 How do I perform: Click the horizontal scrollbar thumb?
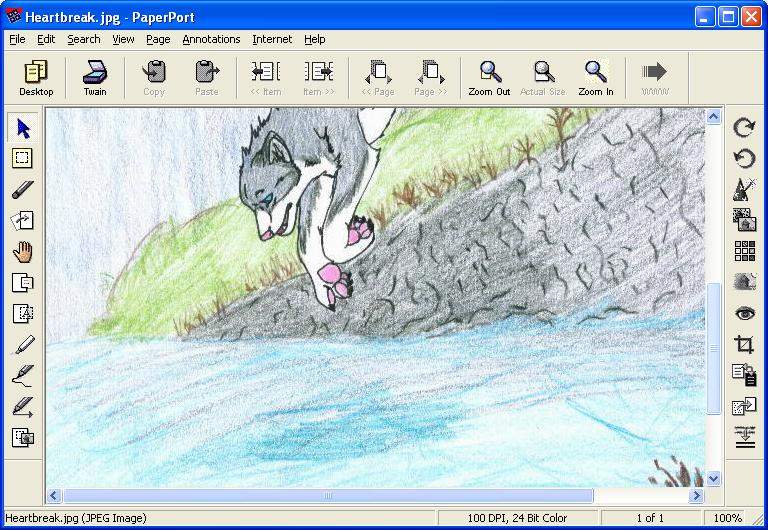(328, 496)
